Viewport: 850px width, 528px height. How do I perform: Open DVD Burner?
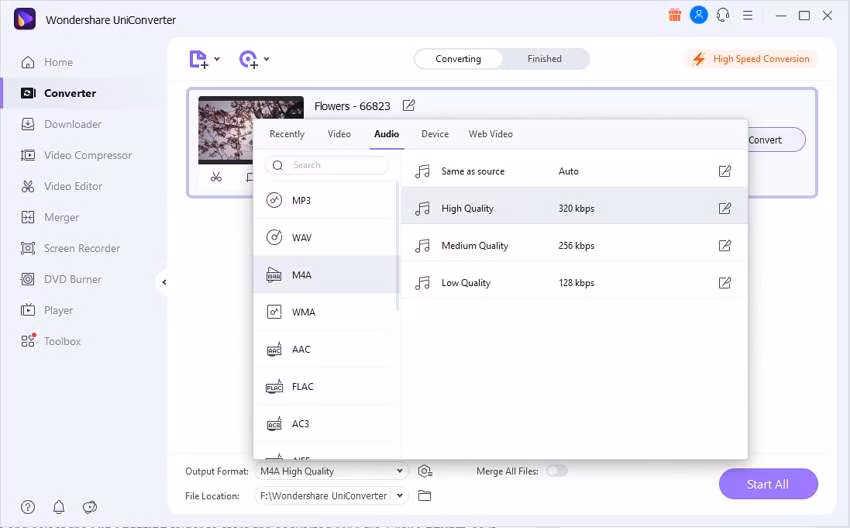61,279
